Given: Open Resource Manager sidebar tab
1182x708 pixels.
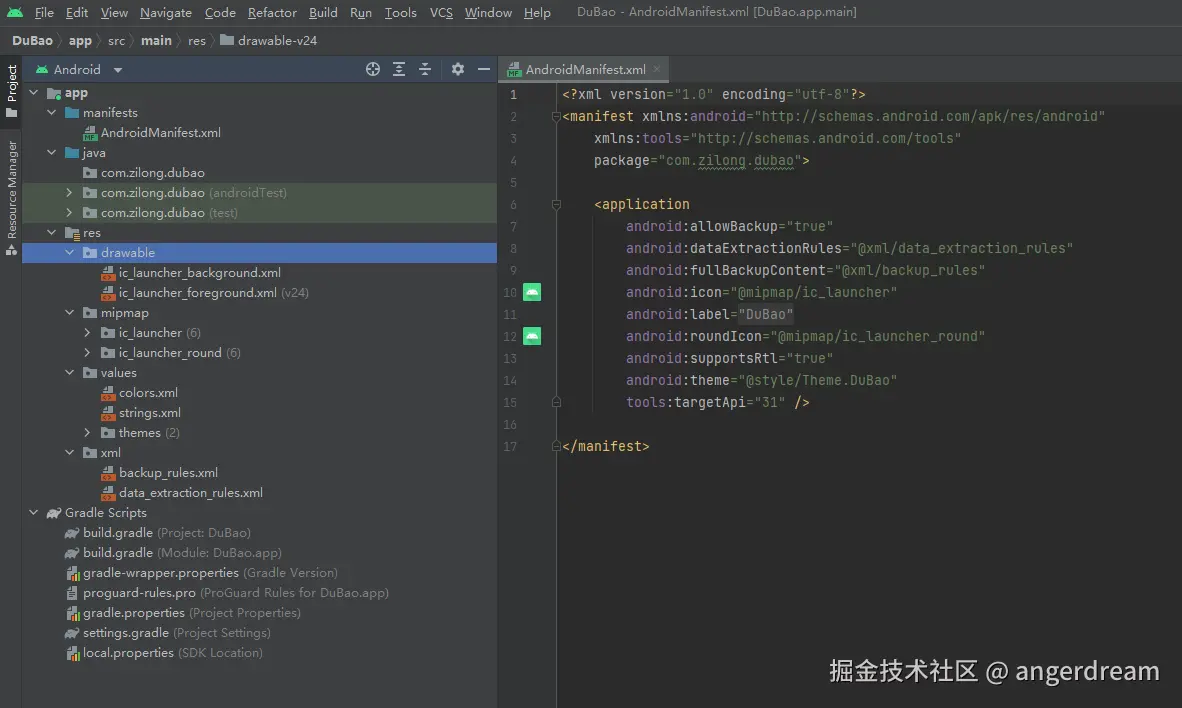Looking at the screenshot, I should (11, 198).
